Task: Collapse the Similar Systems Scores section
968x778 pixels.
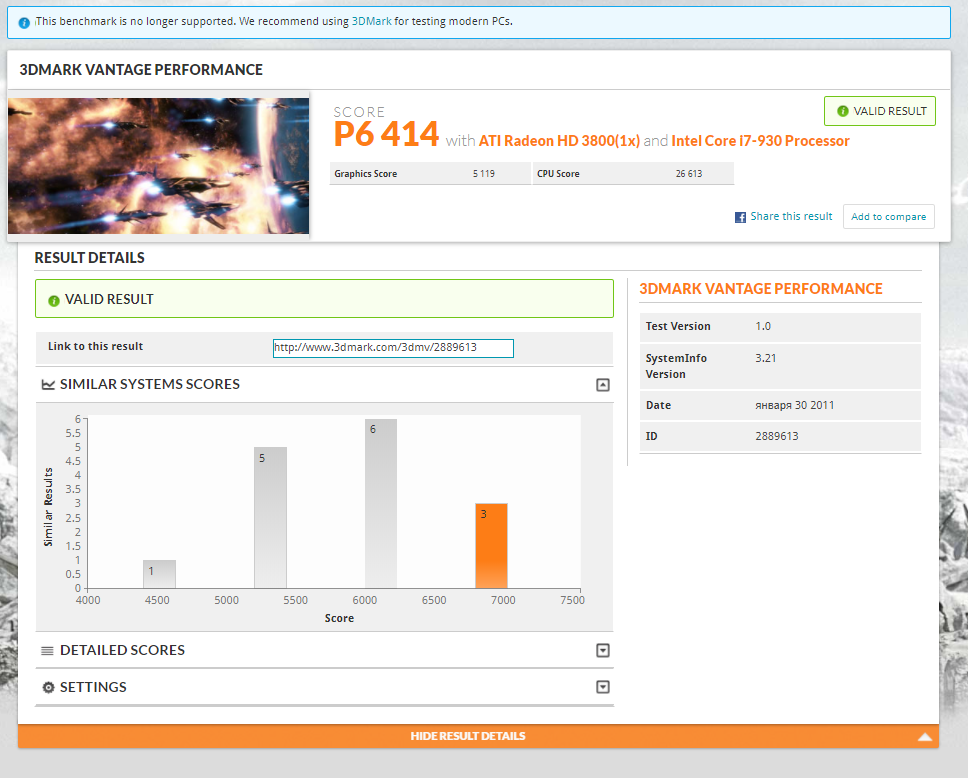Action: pyautogui.click(x=603, y=385)
